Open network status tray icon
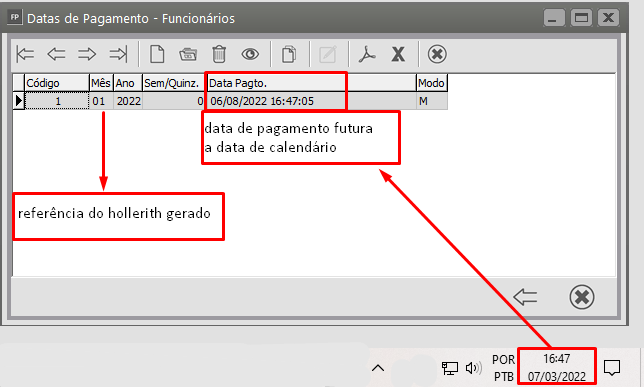Image resolution: width=644 pixels, height=387 pixels. [x=450, y=368]
